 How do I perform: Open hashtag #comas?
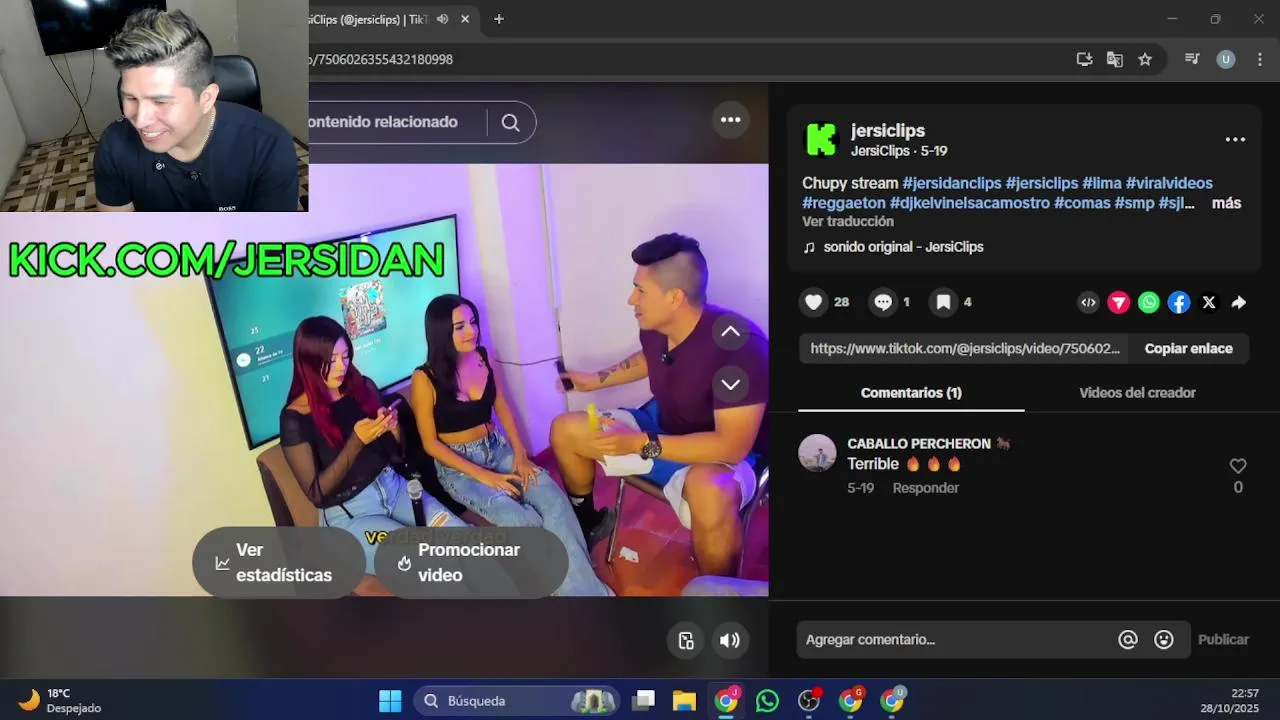pos(1082,203)
